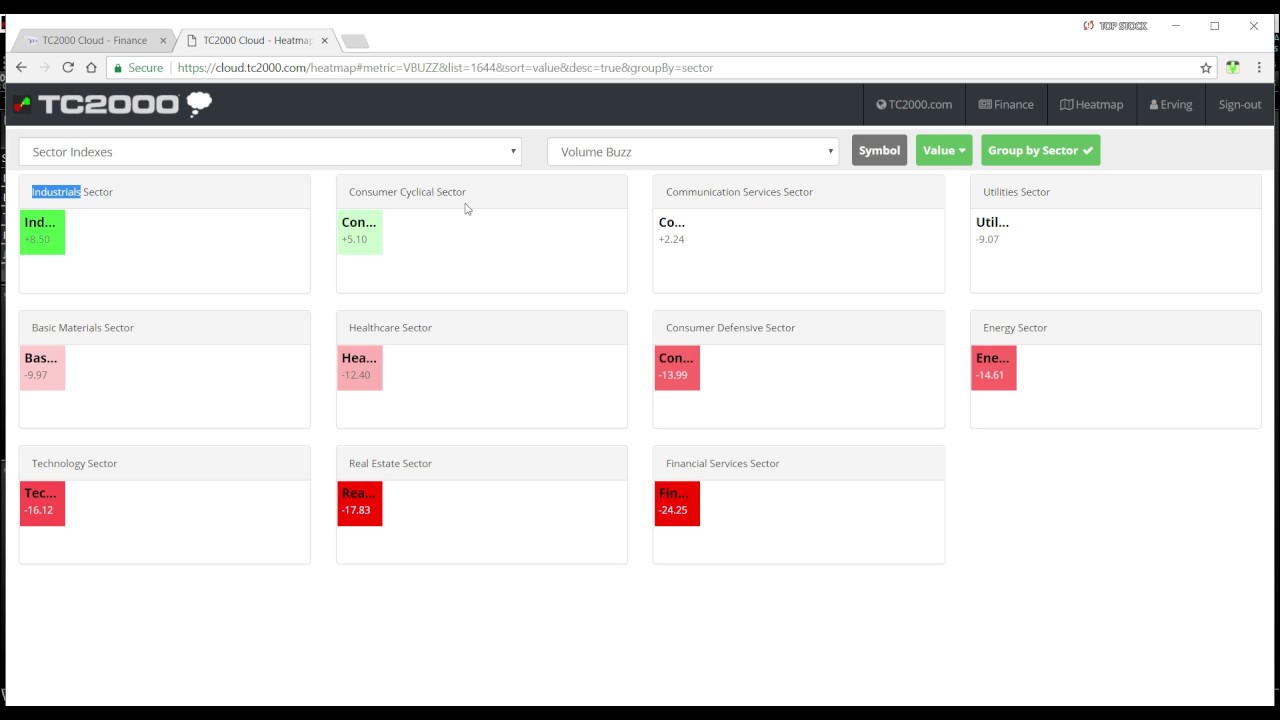Click the browser home icon
This screenshot has height=720, width=1280.
91,68
